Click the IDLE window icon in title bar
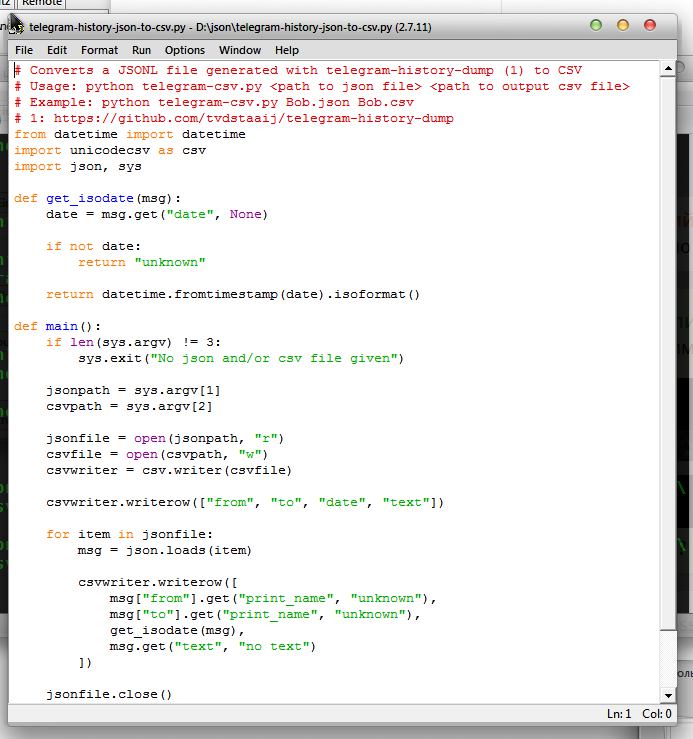The width and height of the screenshot is (693, 739). click(16, 27)
